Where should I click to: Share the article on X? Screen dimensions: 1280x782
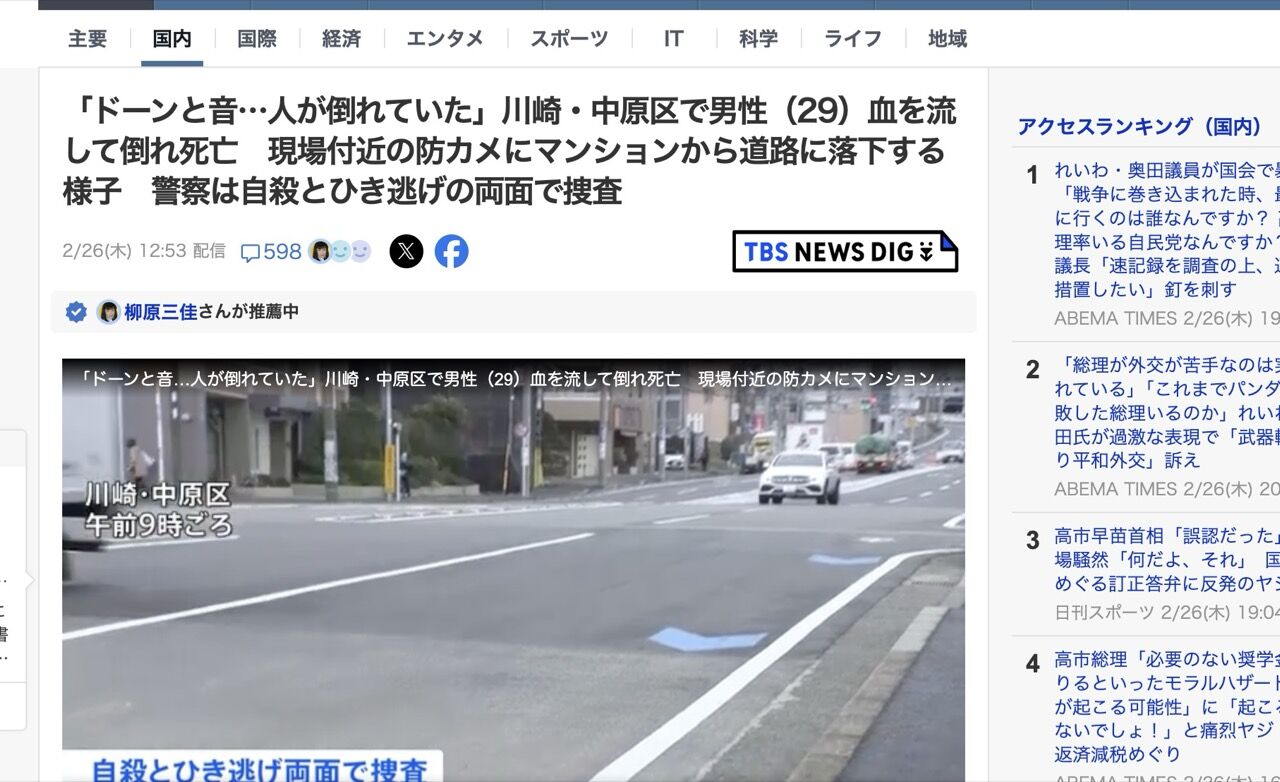click(406, 251)
